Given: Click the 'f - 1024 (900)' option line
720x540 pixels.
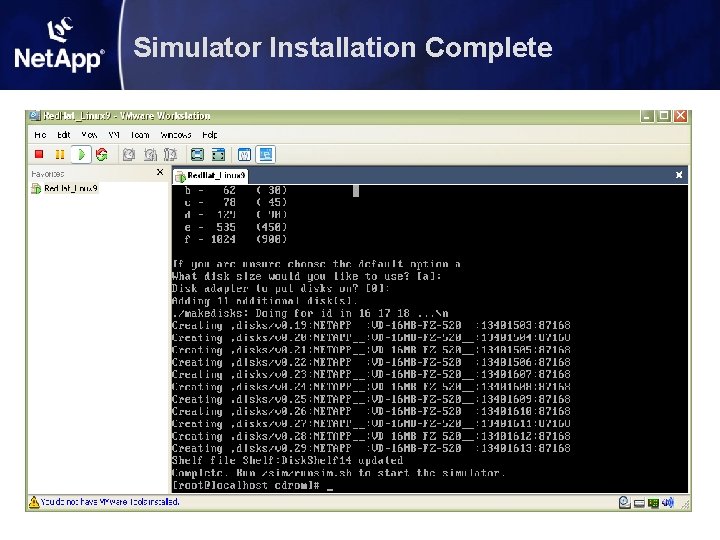Looking at the screenshot, I should [x=236, y=239].
